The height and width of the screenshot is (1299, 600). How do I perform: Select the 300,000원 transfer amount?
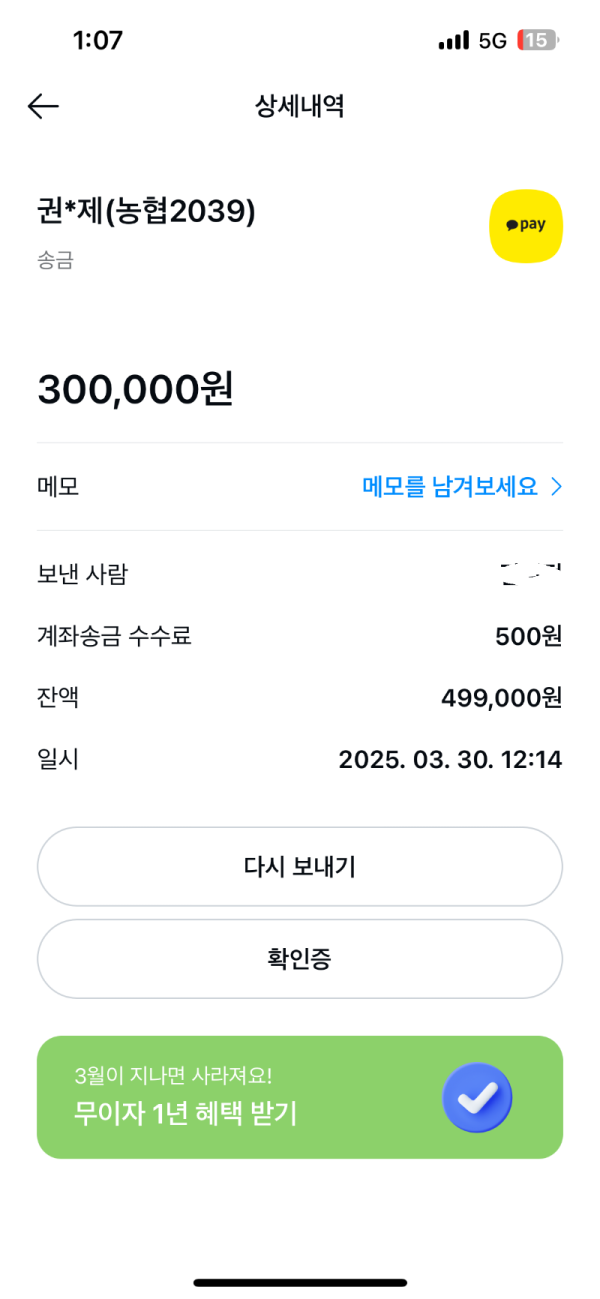[x=135, y=390]
